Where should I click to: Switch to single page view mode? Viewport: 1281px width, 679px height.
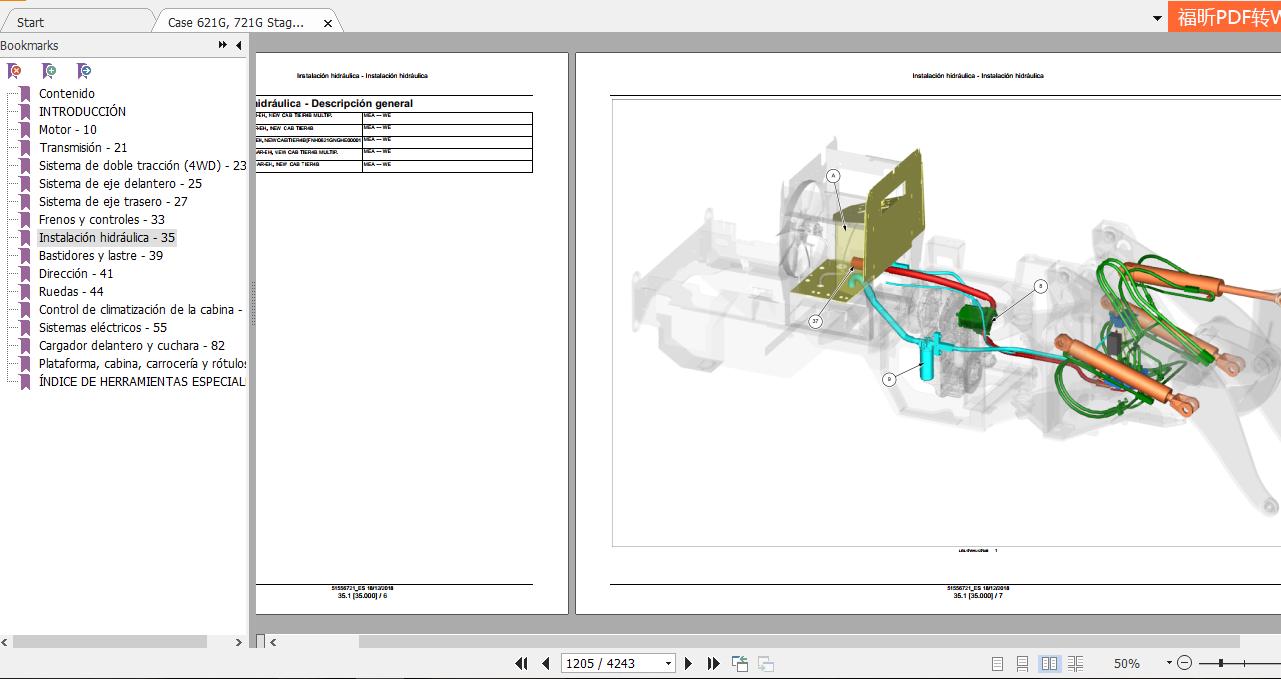click(997, 663)
